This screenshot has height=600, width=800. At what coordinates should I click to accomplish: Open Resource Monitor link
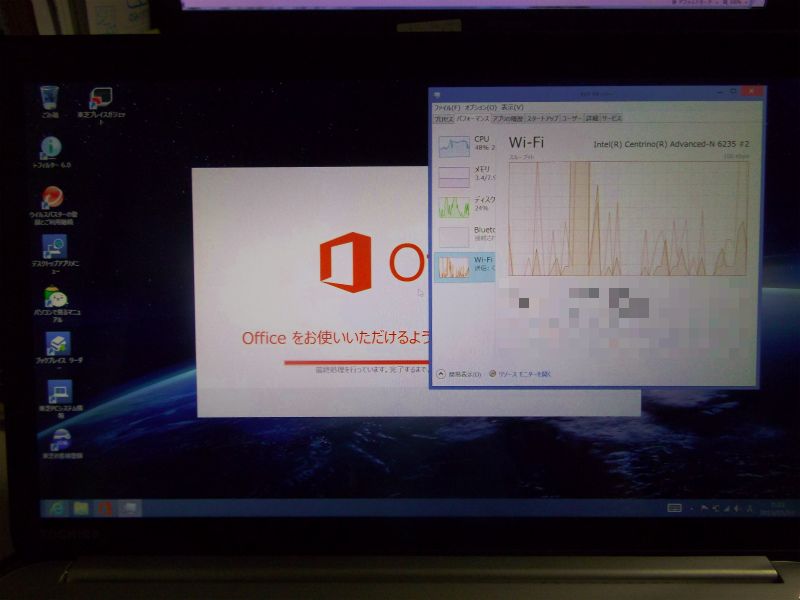pyautogui.click(x=520, y=374)
